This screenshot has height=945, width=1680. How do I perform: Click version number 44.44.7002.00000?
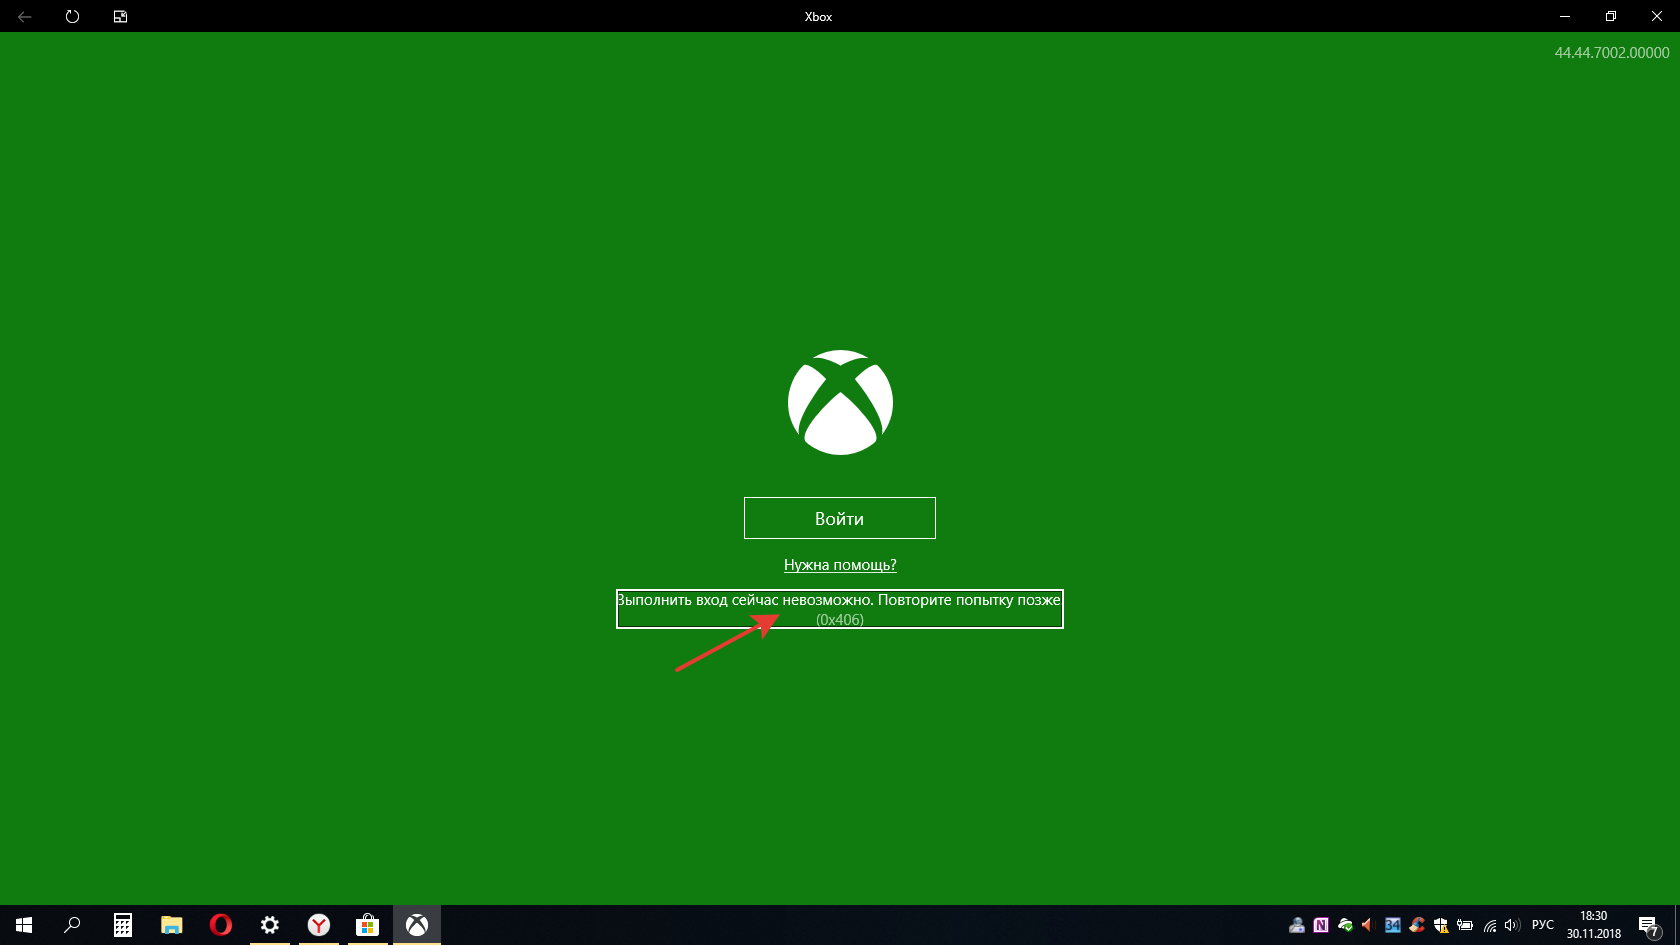pyautogui.click(x=1612, y=53)
